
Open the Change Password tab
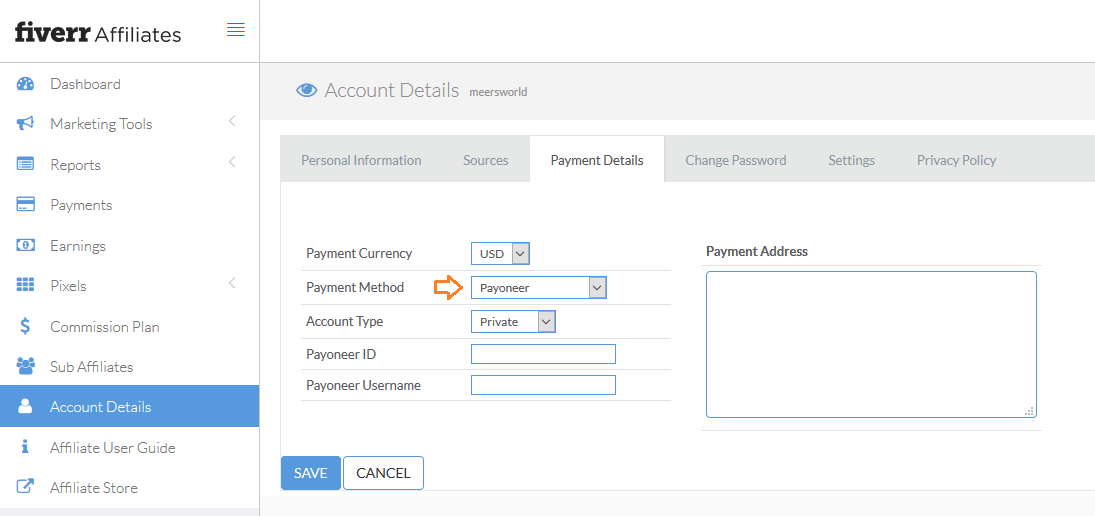736,160
